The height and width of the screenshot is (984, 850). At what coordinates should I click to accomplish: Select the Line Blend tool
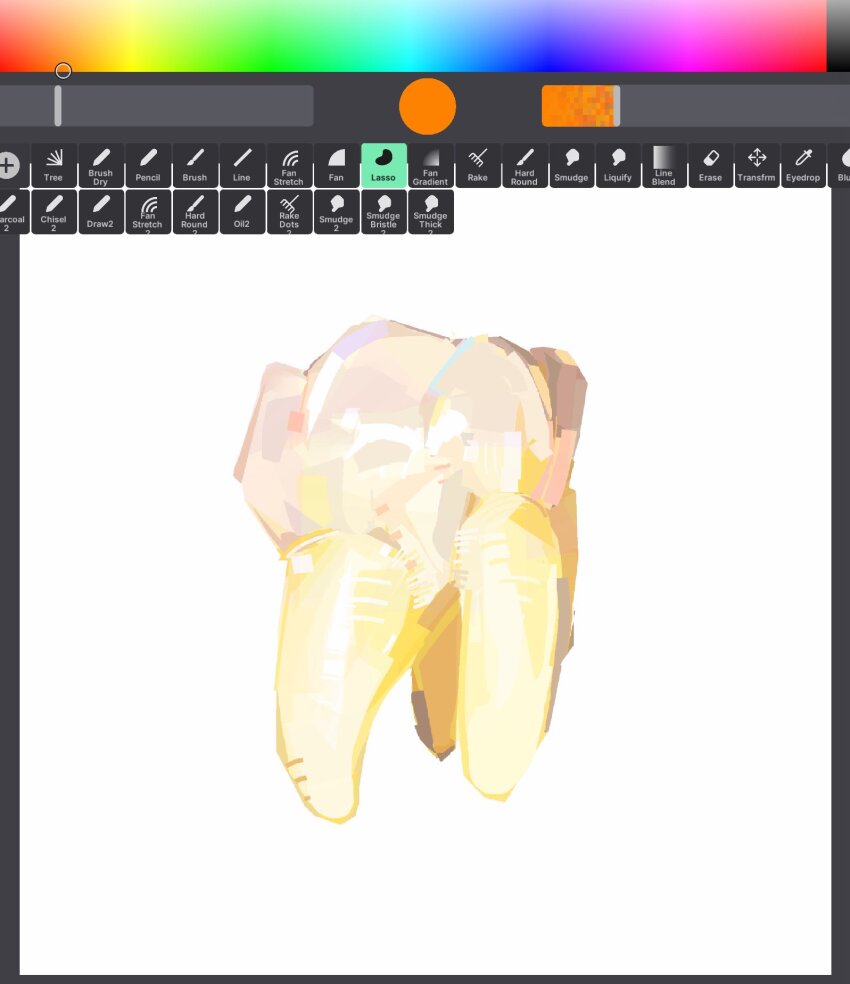point(663,165)
